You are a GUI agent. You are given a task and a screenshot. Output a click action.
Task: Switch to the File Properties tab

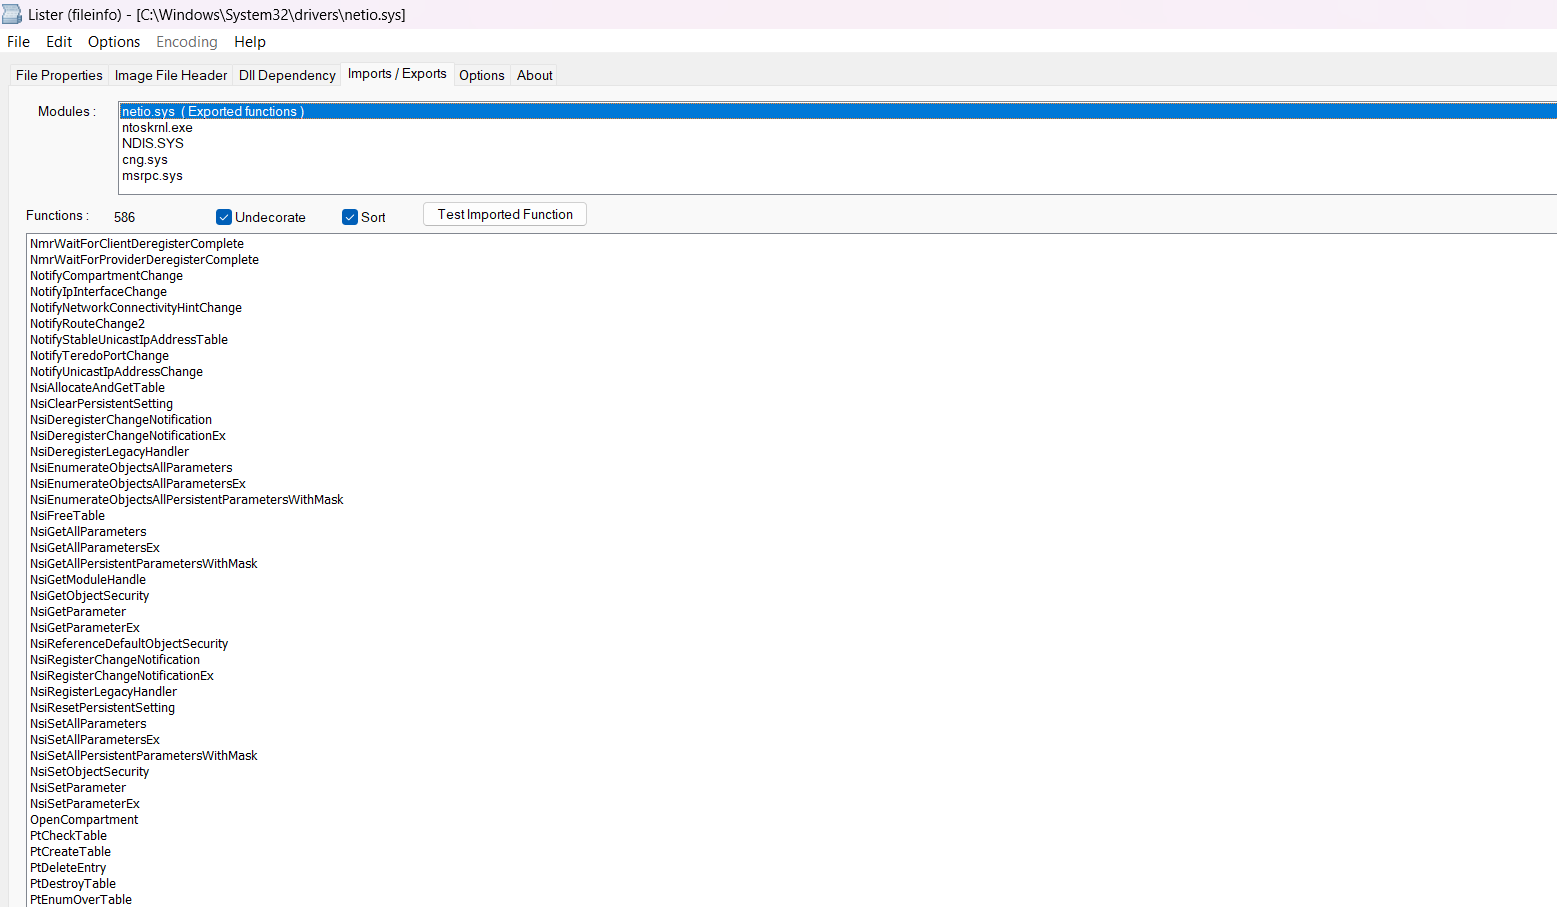tap(59, 75)
